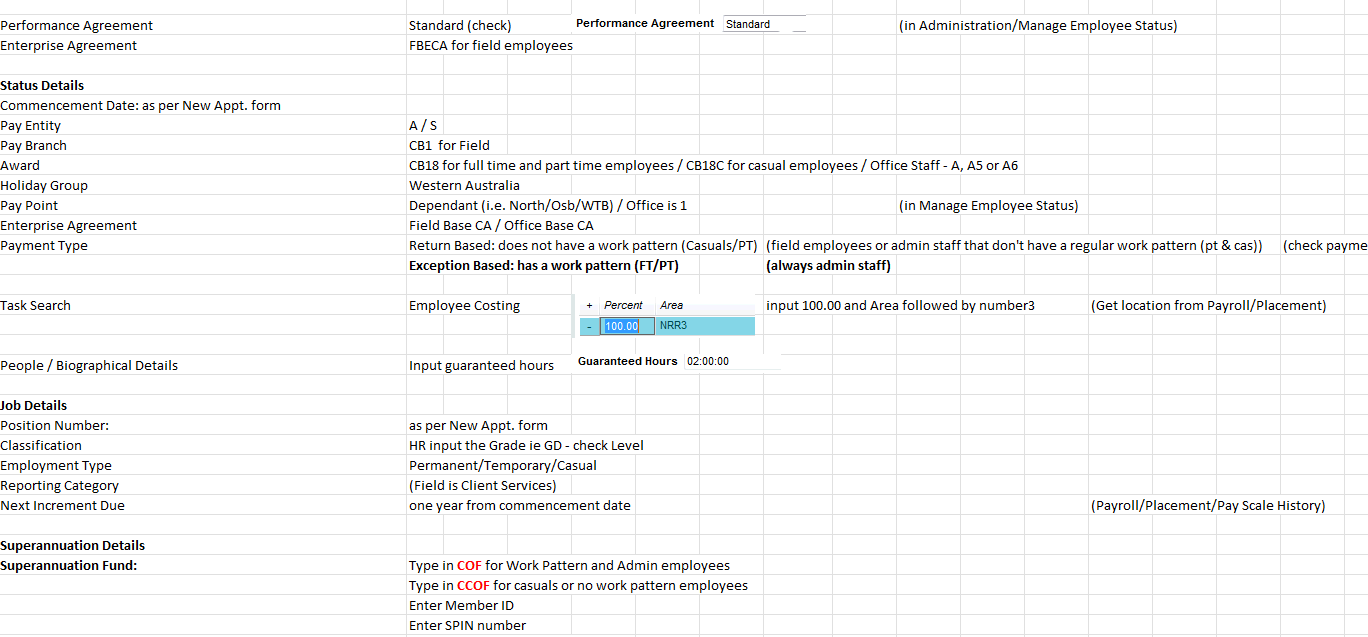Screen dimensions: 1368x637
Task: Click the 'Type in COF' instruction cell
Action: 569,565
